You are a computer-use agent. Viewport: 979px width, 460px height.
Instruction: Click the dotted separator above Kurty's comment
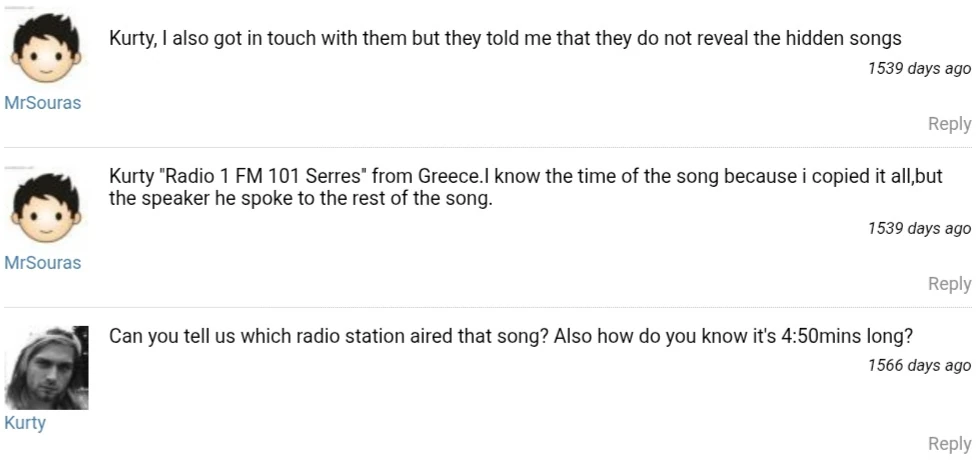click(x=489, y=308)
